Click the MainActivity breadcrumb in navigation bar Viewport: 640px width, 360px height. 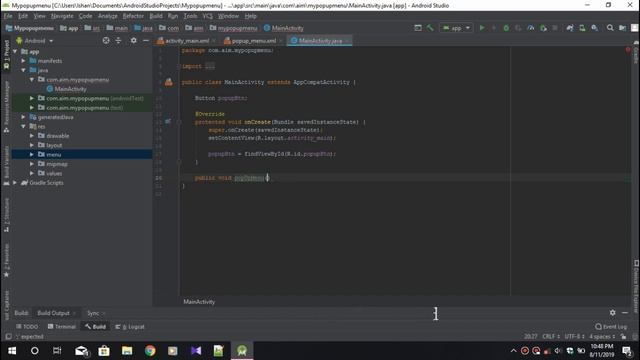coord(284,28)
